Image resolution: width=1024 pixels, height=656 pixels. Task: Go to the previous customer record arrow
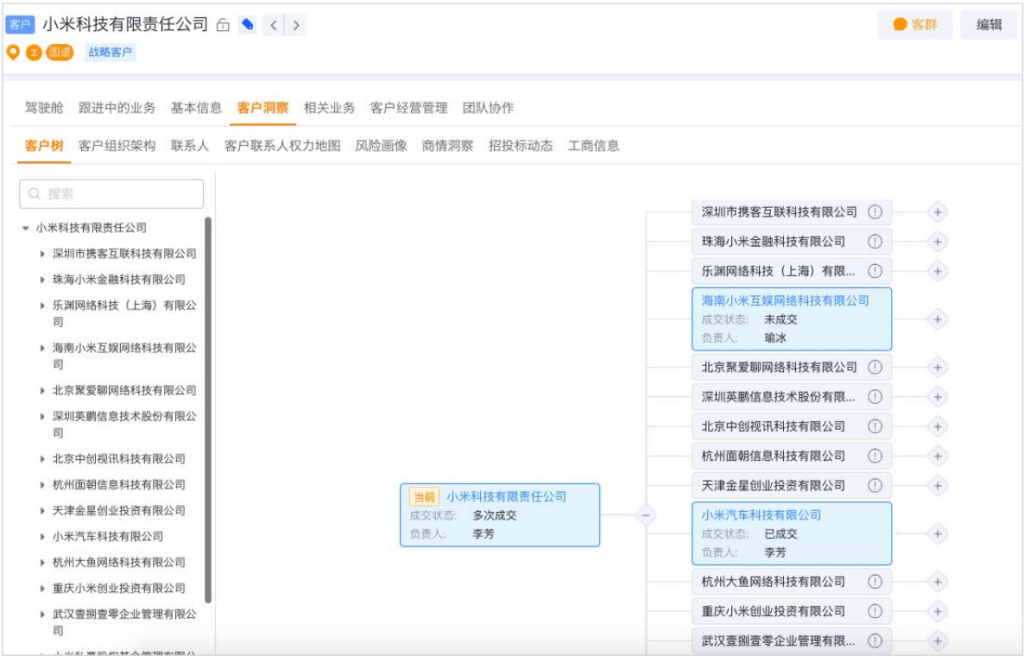[274, 25]
